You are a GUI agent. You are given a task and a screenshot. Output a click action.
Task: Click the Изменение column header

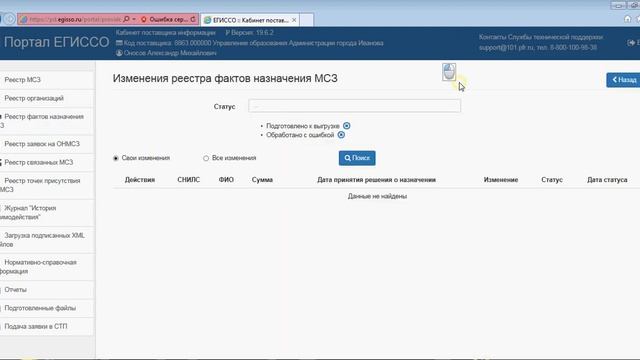(501, 180)
